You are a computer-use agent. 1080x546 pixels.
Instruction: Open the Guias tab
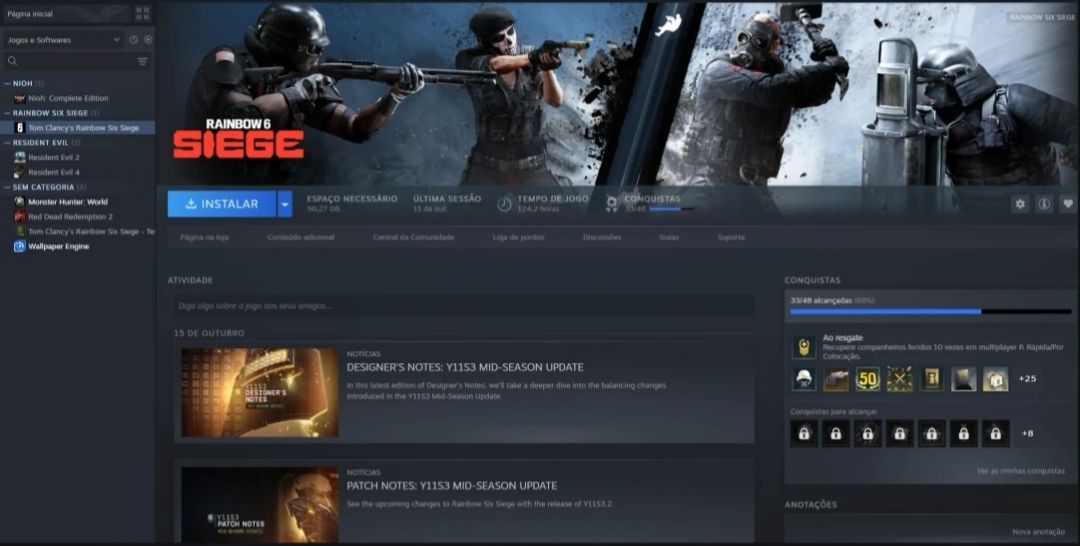tap(669, 237)
